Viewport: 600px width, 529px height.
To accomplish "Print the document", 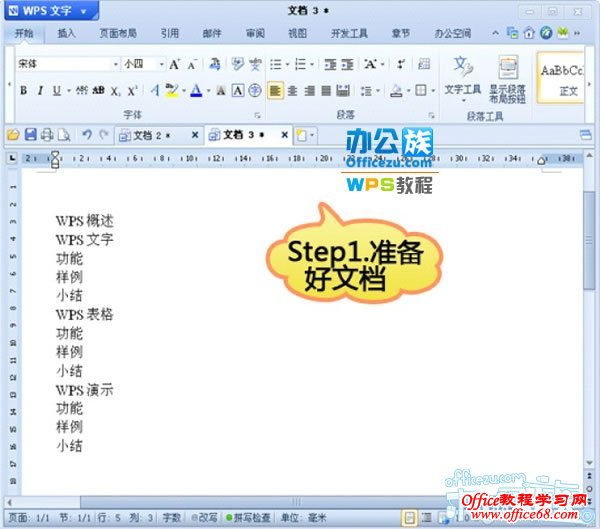I will click(x=47, y=135).
